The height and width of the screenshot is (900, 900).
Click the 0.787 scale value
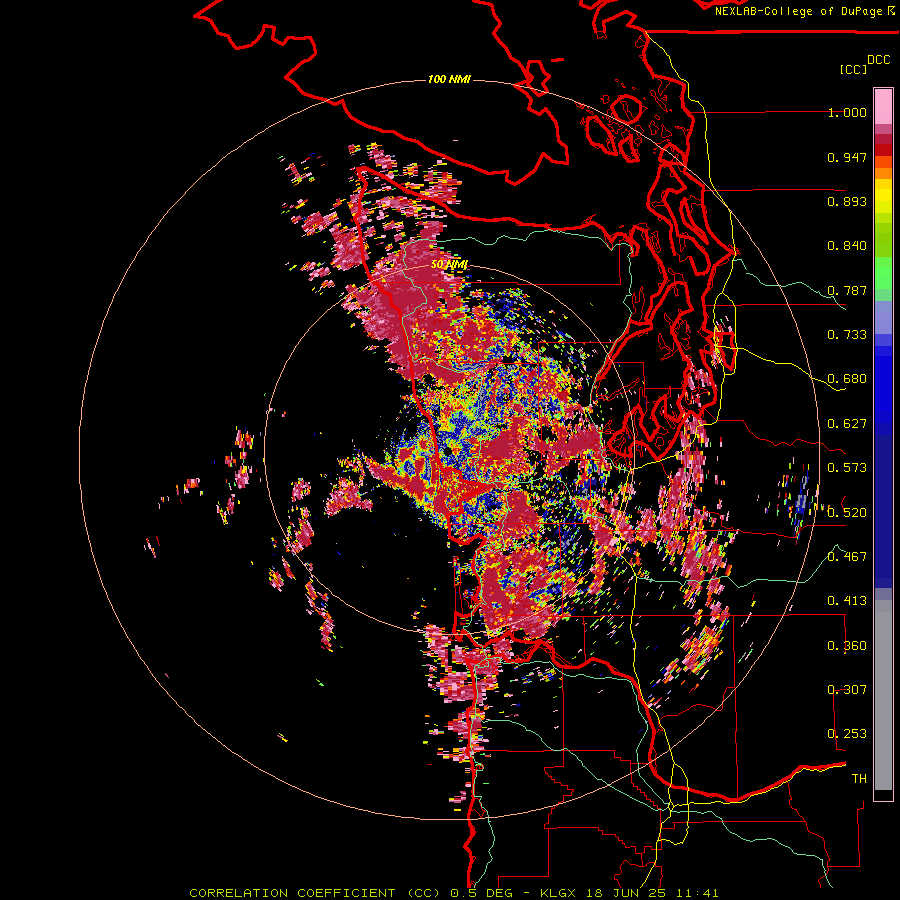click(847, 290)
